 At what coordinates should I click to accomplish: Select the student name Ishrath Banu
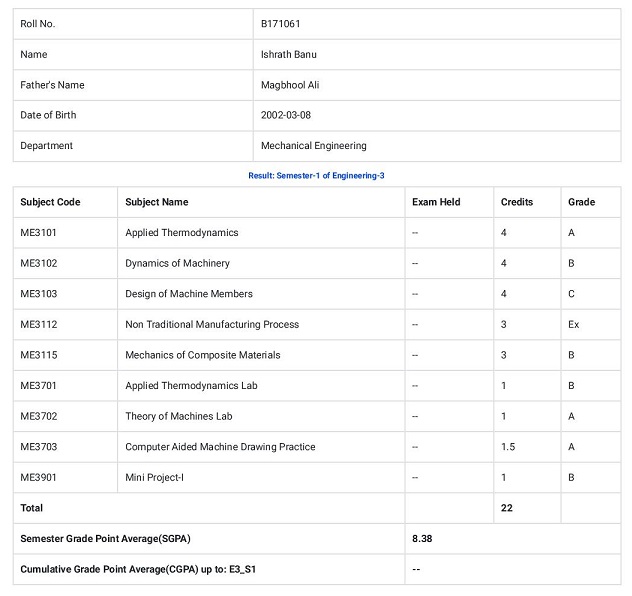(x=289, y=54)
